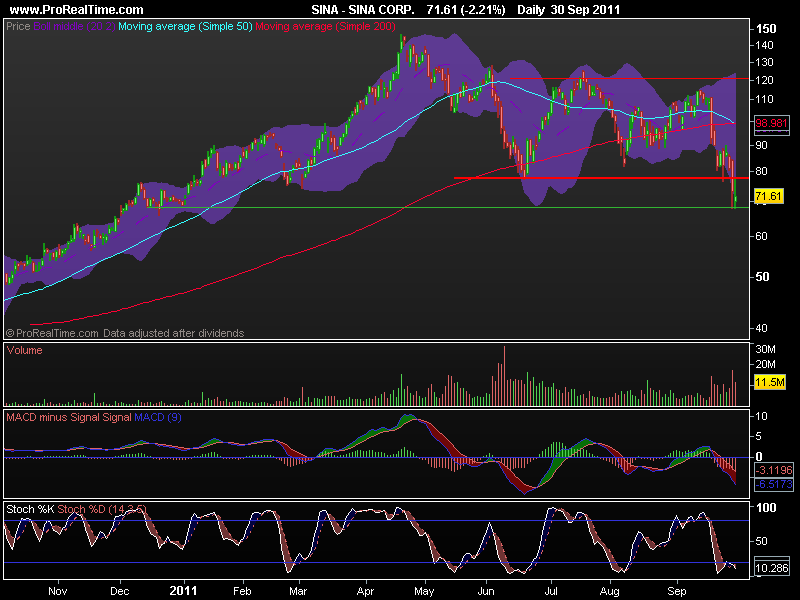The image size is (800, 600).
Task: Click the yellow 71.61 last price box
Action: (768, 196)
